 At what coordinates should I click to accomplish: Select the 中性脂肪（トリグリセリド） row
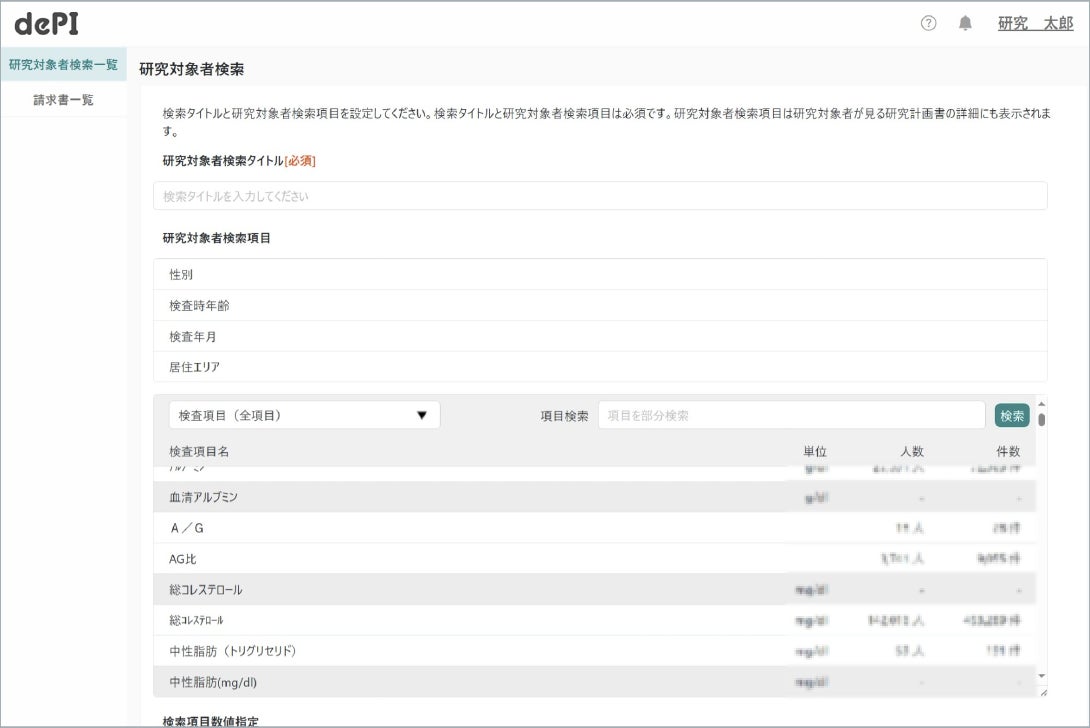(594, 651)
